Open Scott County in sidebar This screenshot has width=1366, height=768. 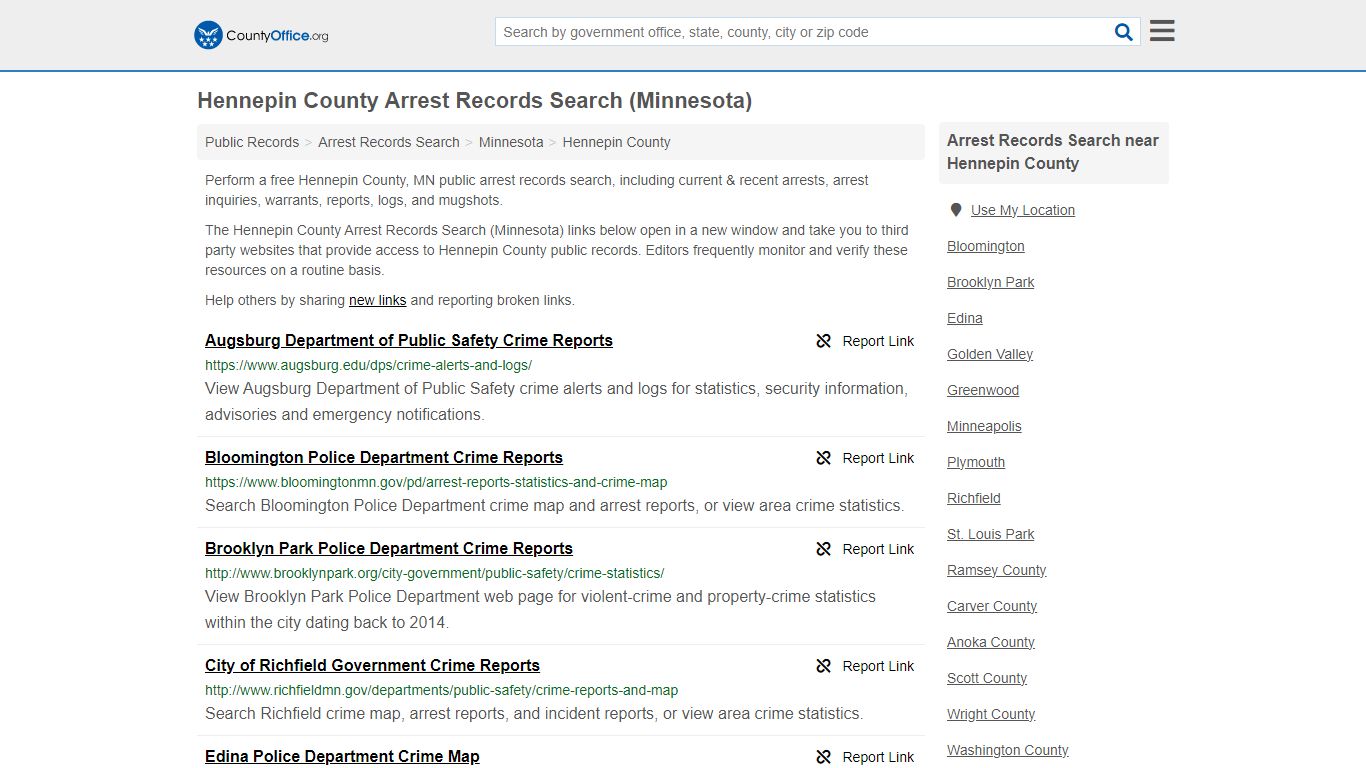pyautogui.click(x=987, y=678)
